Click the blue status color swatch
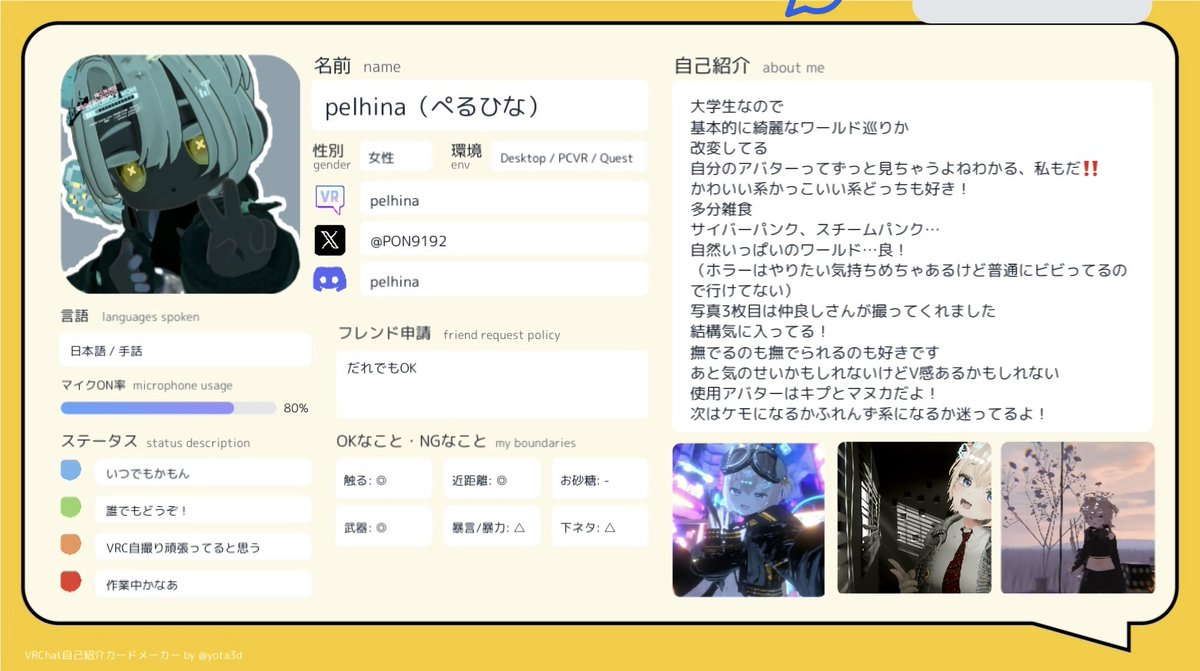The width and height of the screenshot is (1200, 671). click(71, 470)
